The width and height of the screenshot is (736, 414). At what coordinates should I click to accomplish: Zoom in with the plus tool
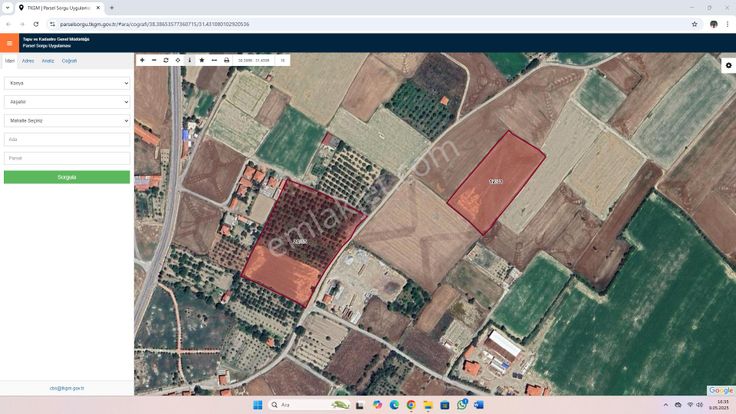(x=142, y=60)
